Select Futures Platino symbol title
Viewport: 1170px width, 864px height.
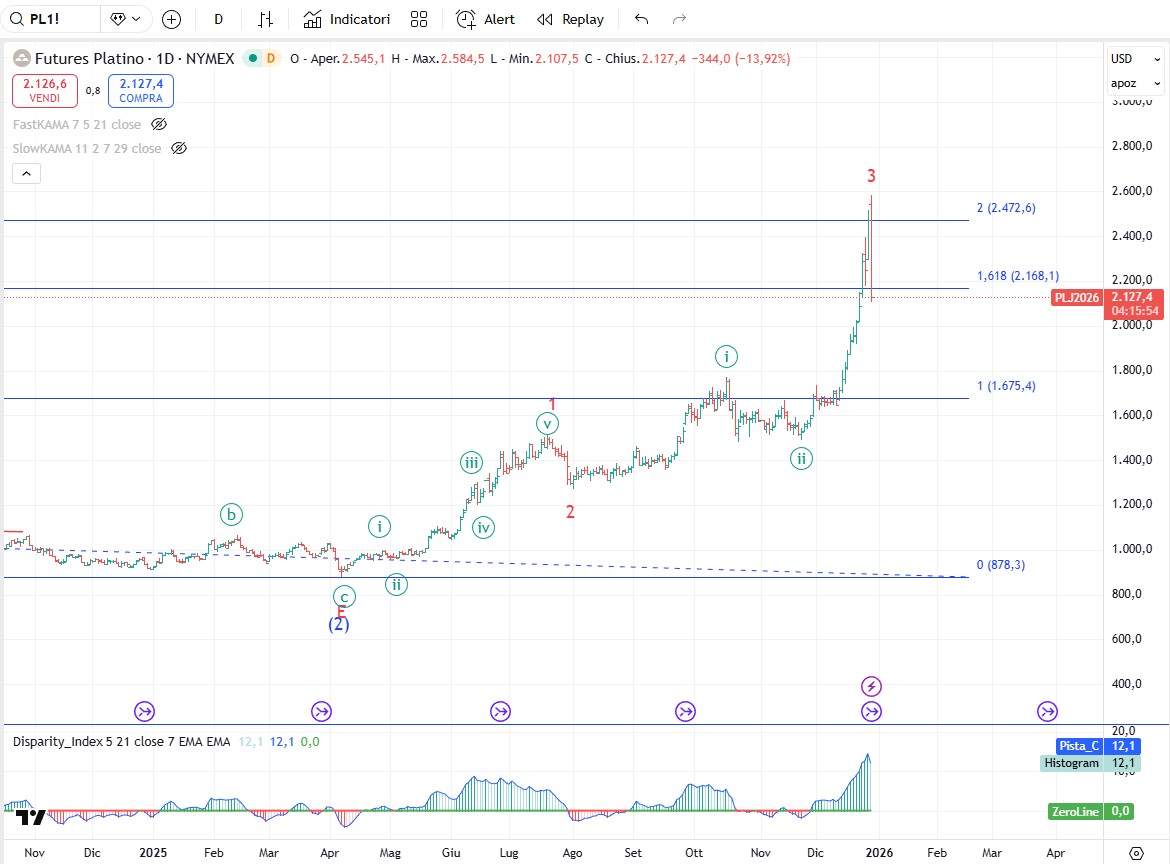(x=134, y=58)
